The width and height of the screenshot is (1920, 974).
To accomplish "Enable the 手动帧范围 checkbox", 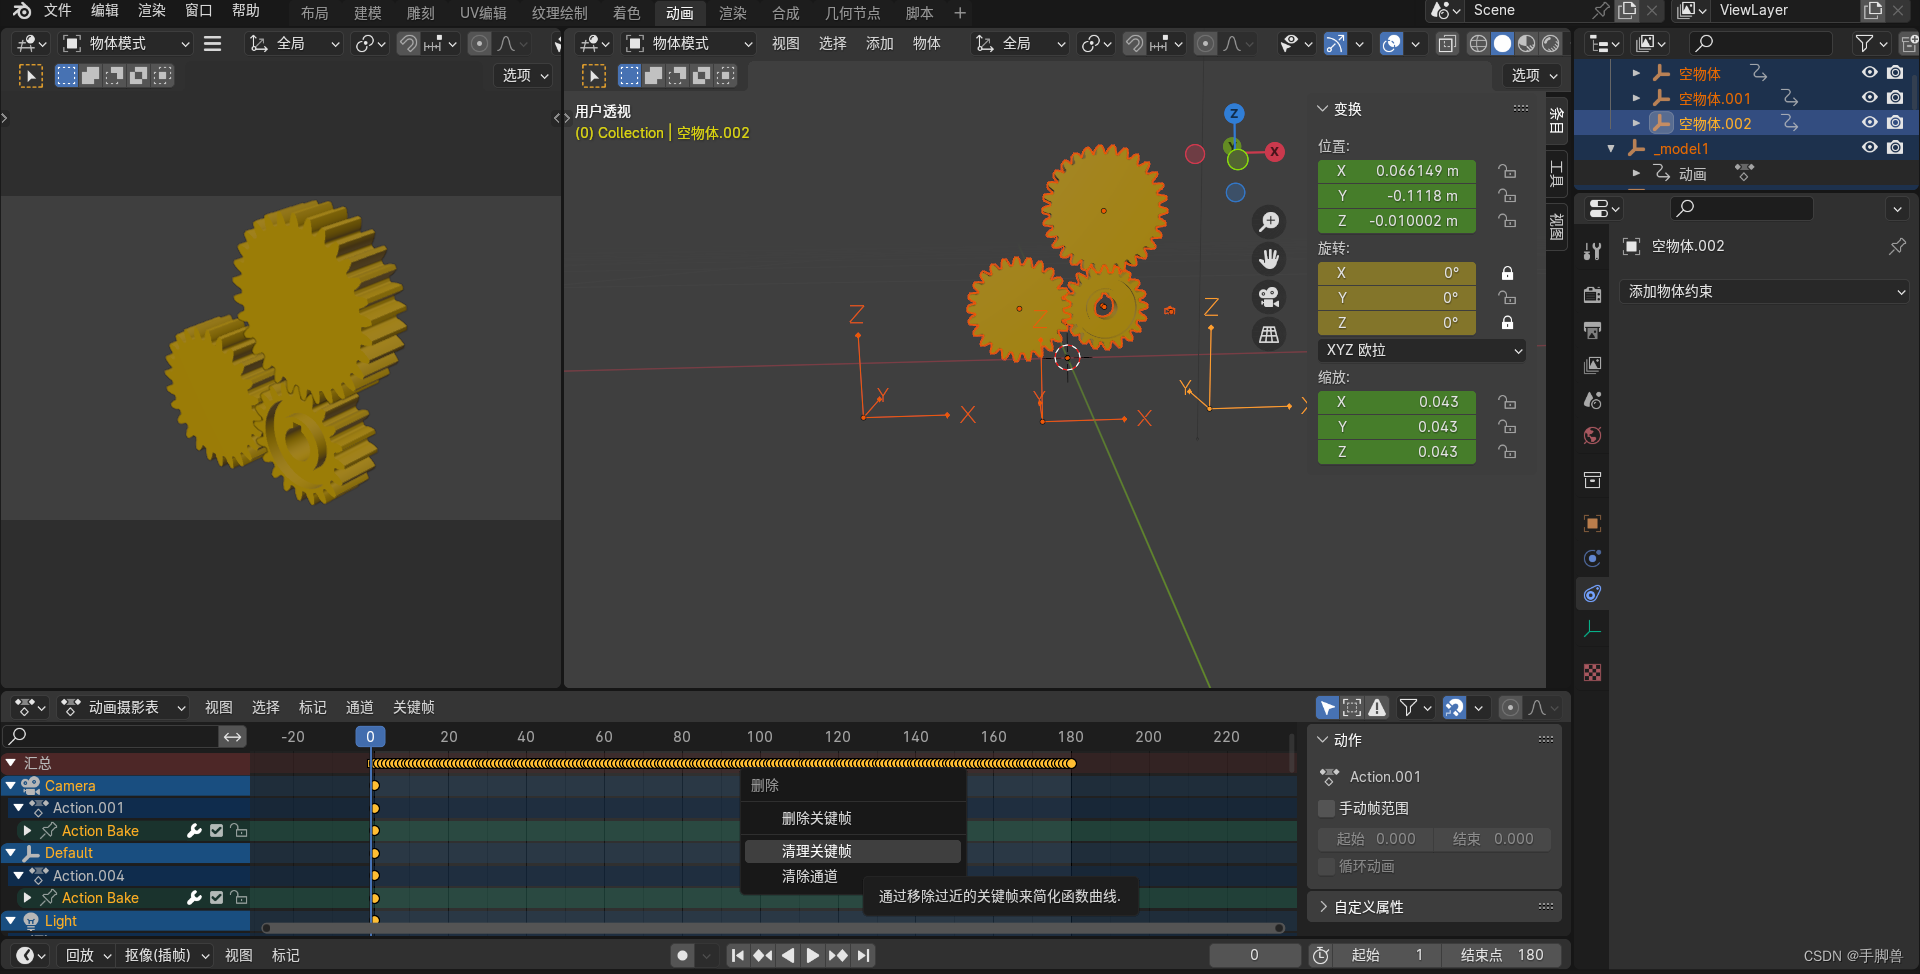I will click(1327, 808).
